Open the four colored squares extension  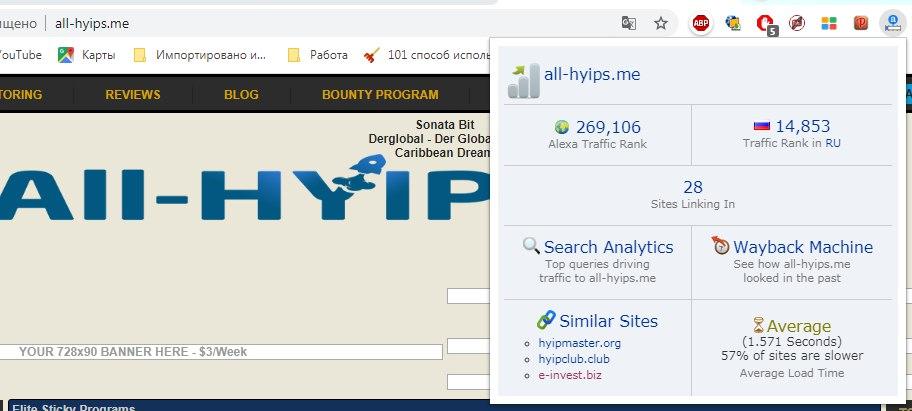828,23
